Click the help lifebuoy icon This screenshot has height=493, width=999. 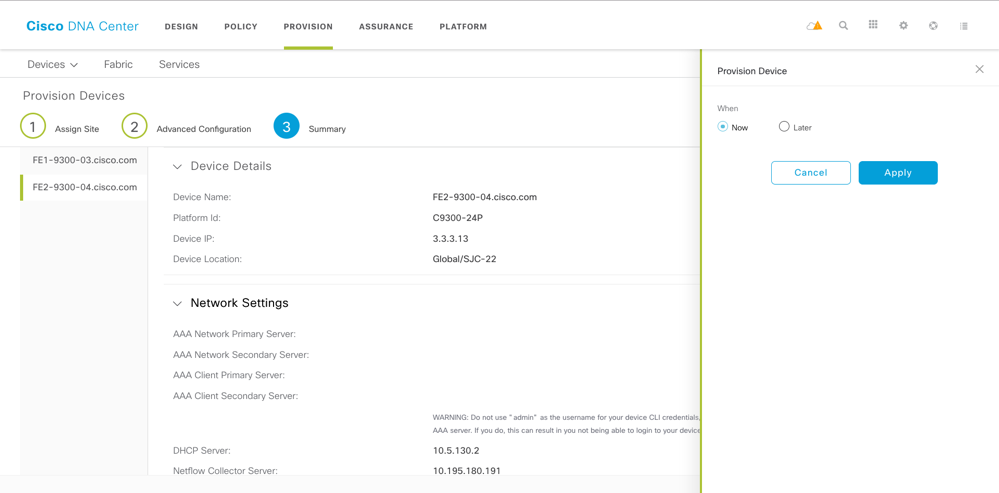coord(933,26)
